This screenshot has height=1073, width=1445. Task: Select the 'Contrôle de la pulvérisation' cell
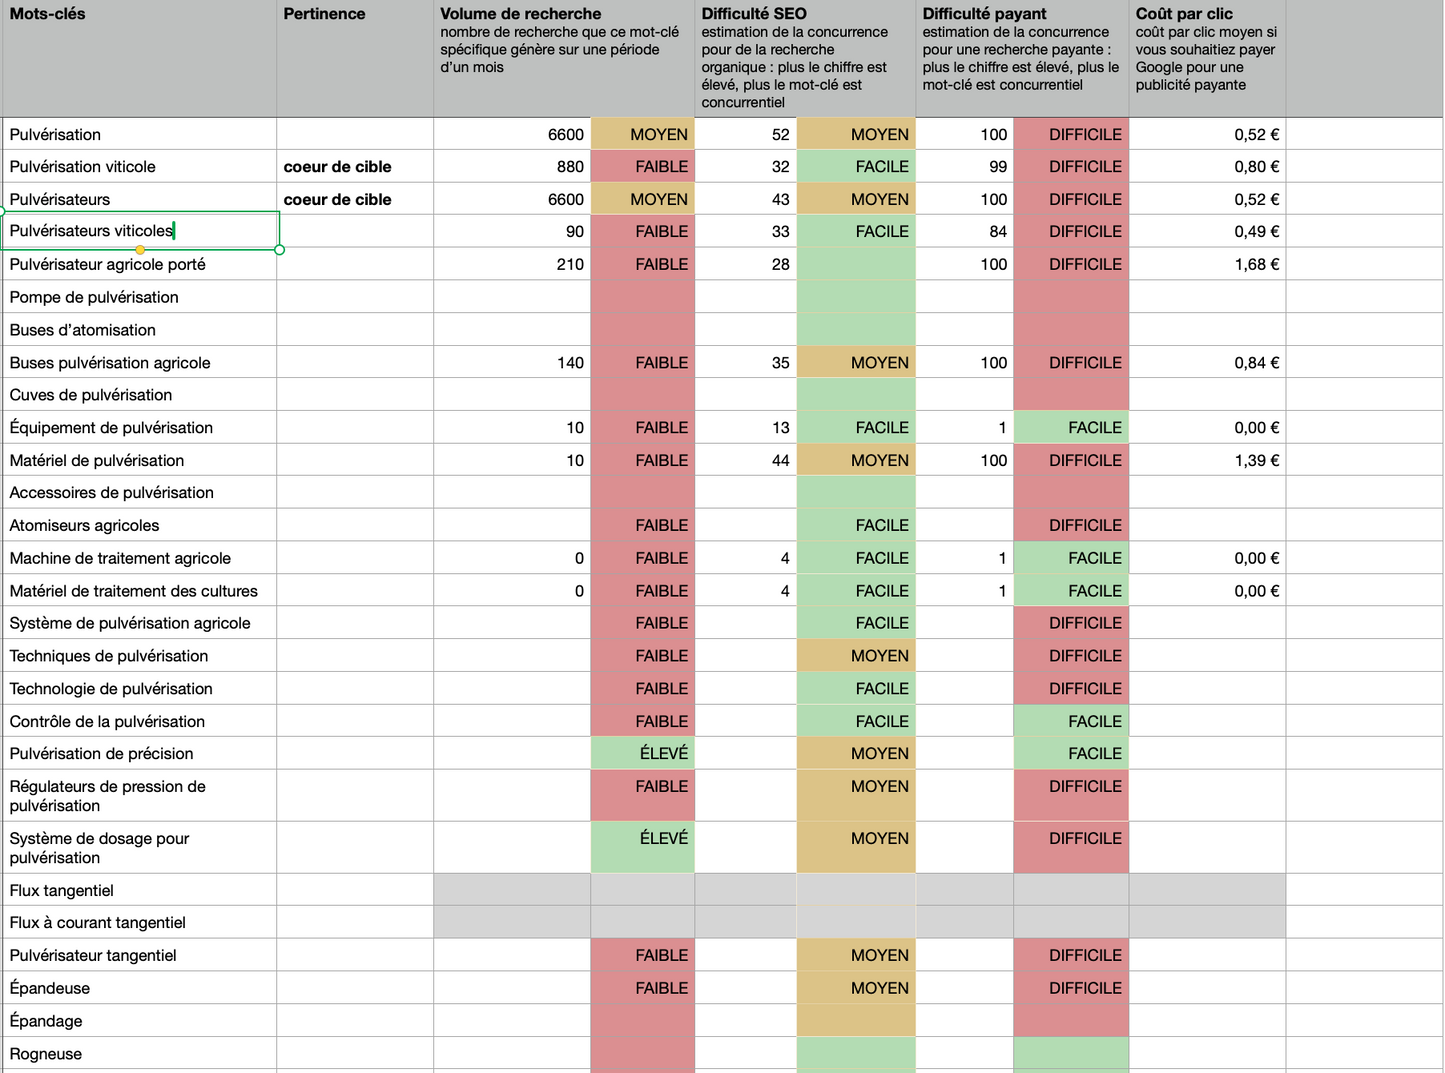(x=139, y=721)
